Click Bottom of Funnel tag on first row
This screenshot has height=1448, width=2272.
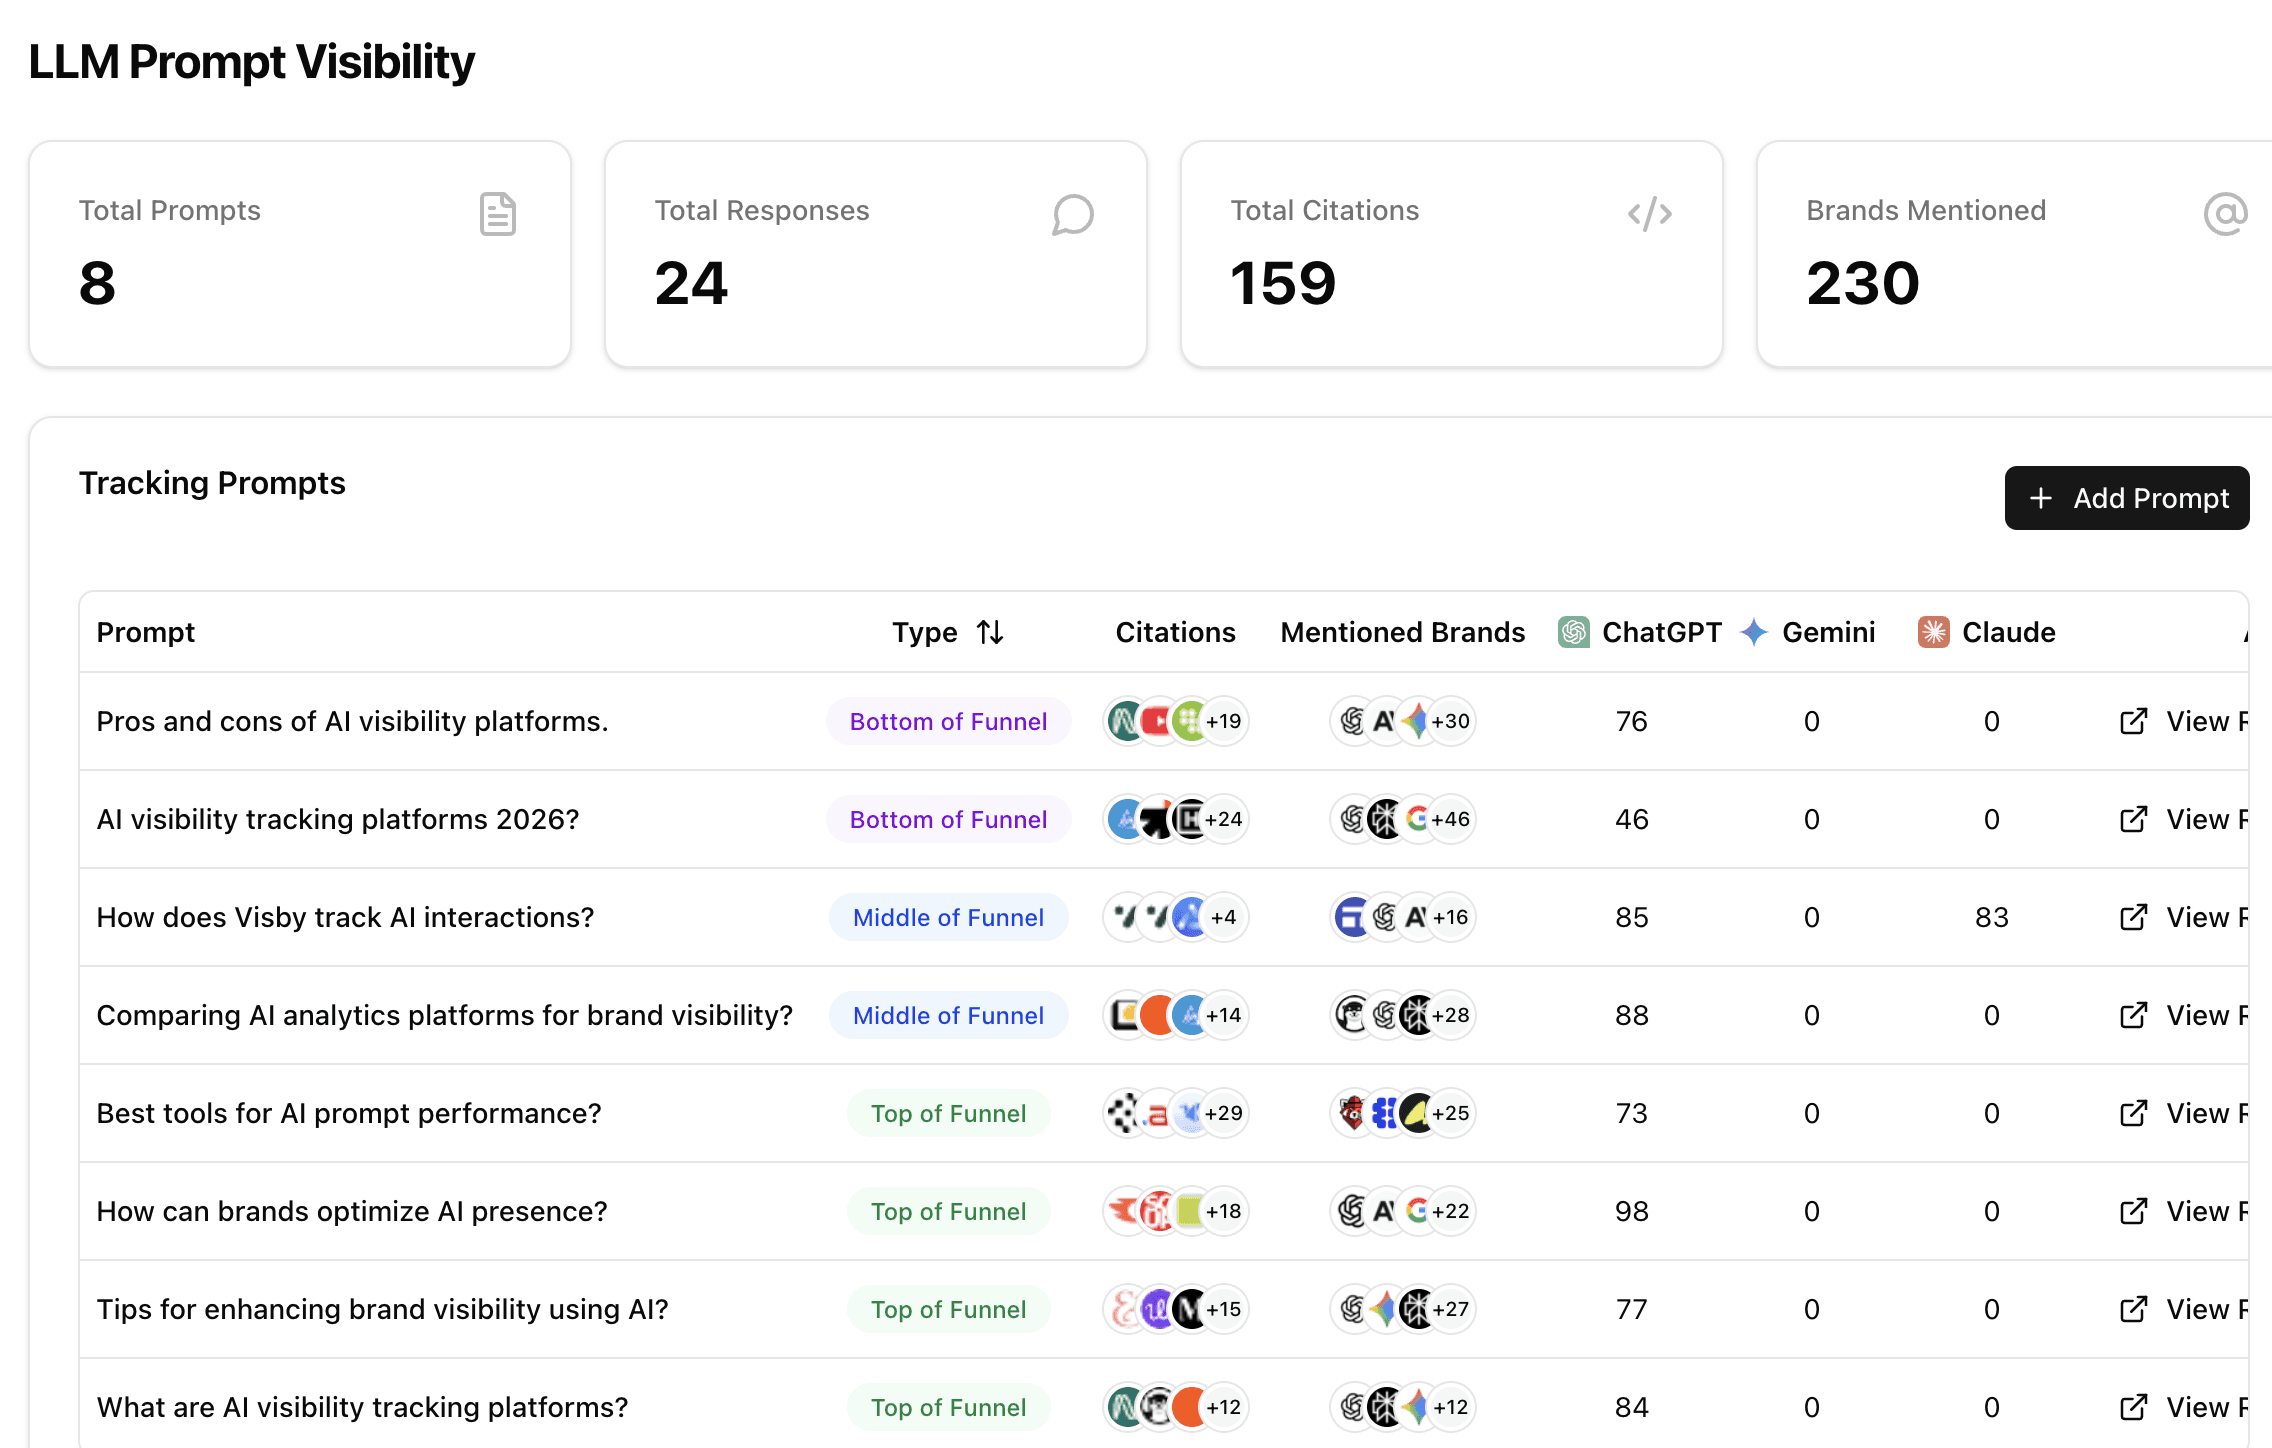[x=948, y=721]
